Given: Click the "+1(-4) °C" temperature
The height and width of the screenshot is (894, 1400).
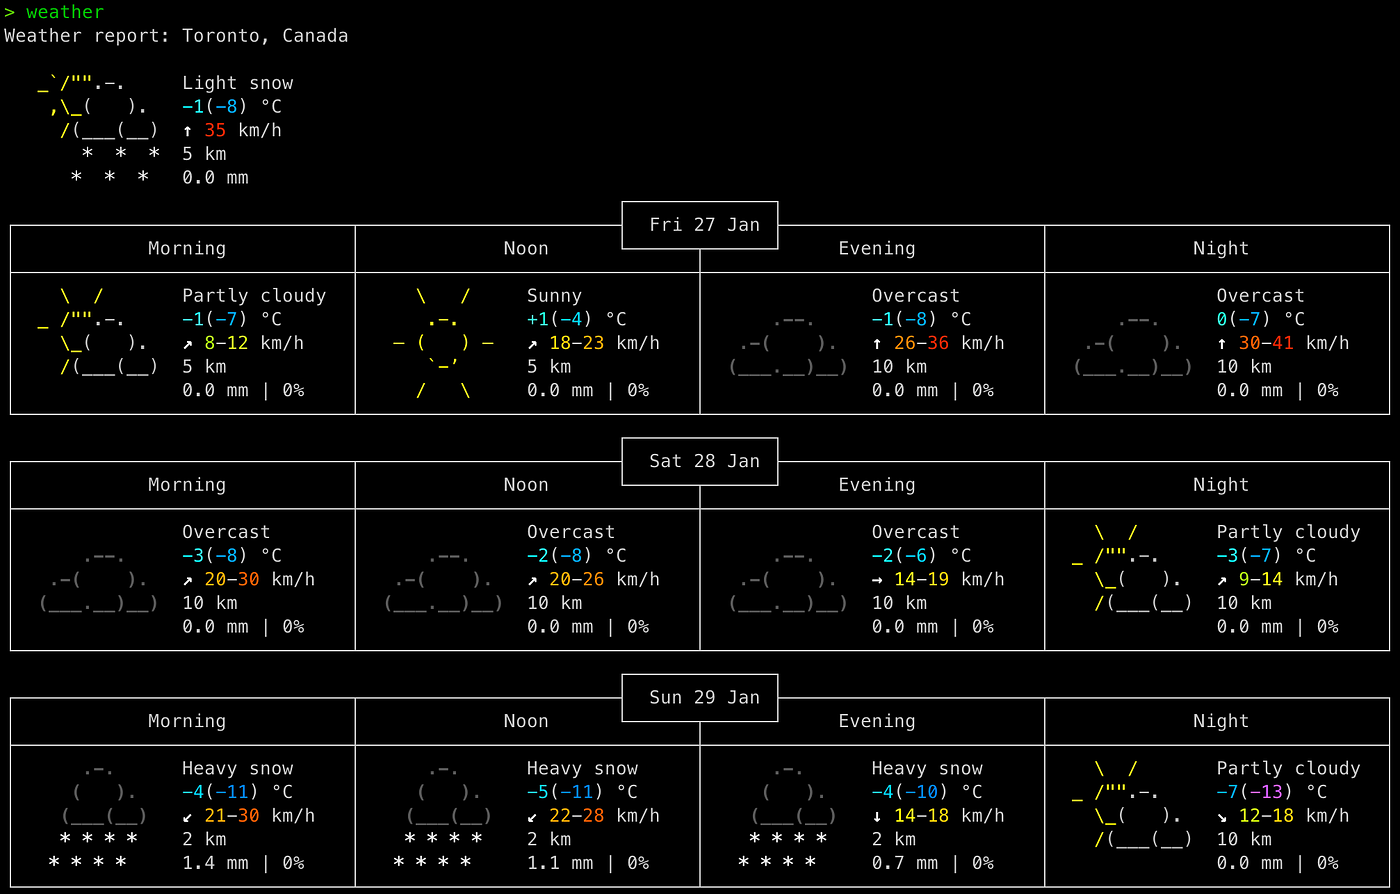Looking at the screenshot, I should tap(577, 319).
